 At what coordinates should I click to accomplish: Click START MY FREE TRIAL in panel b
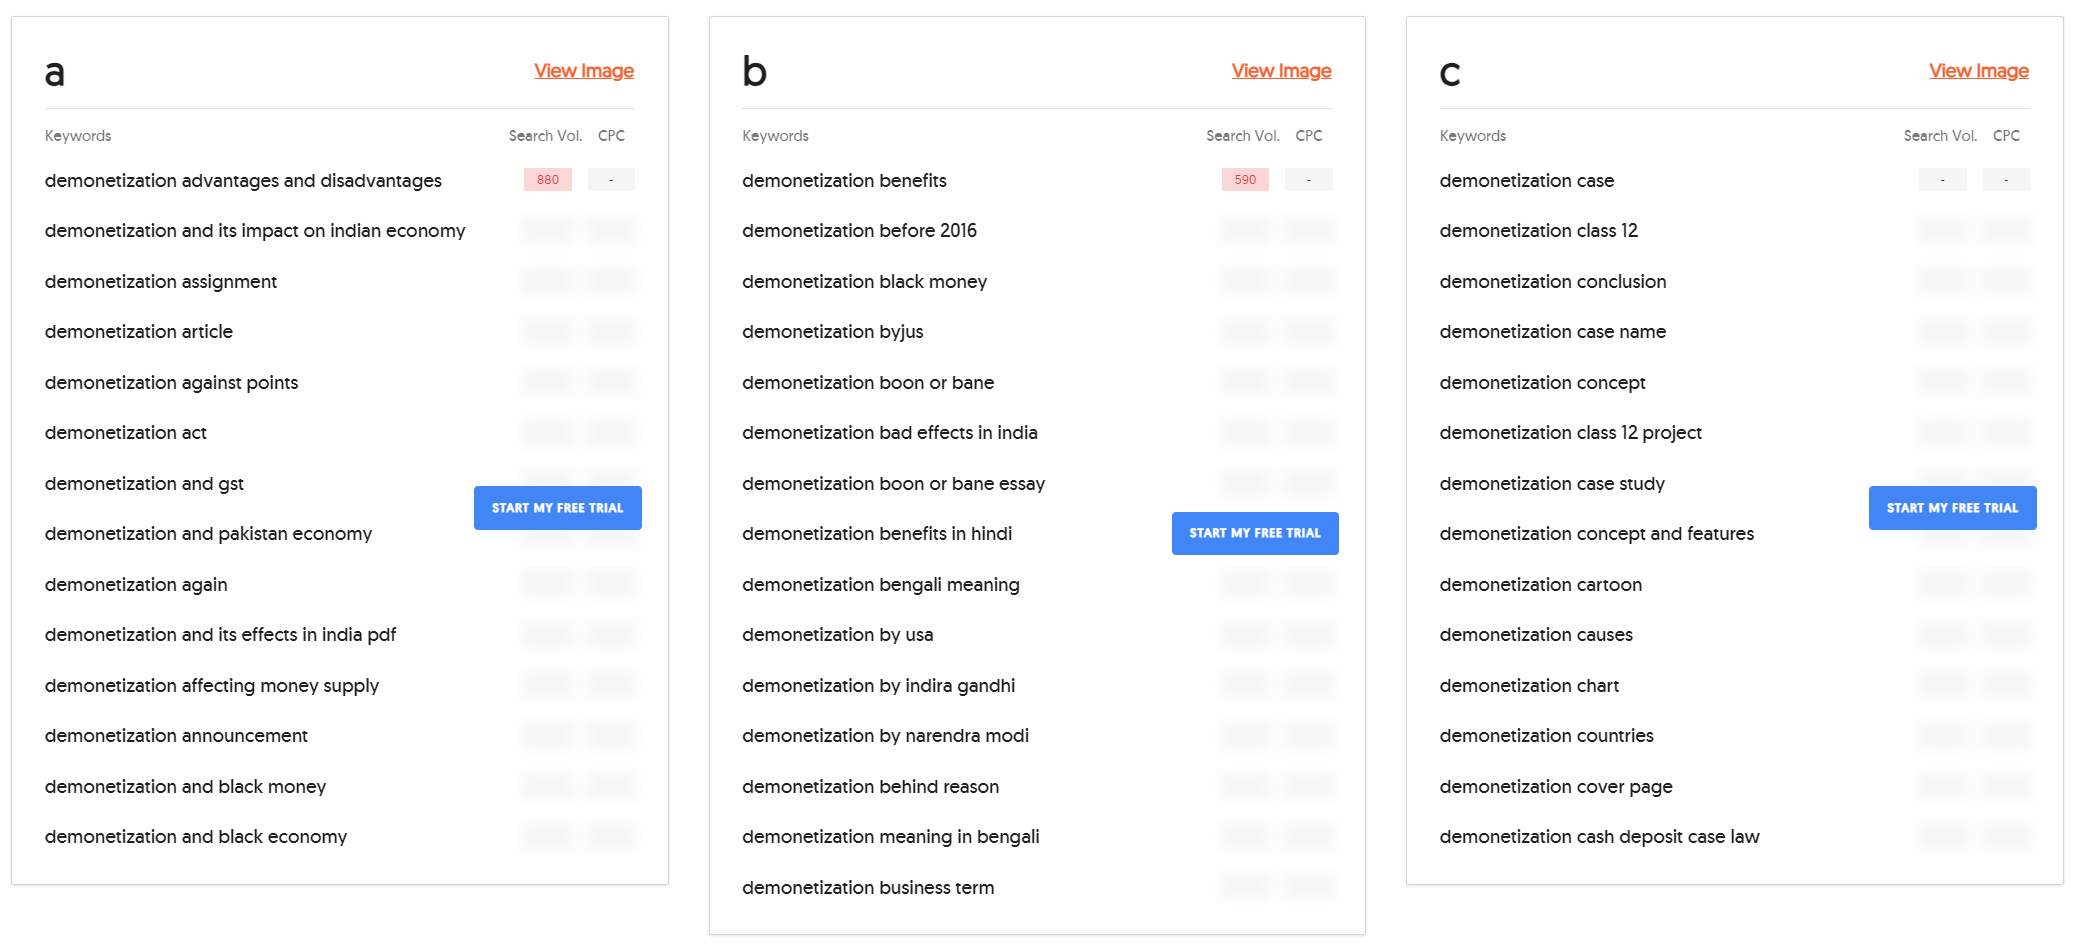(1255, 533)
